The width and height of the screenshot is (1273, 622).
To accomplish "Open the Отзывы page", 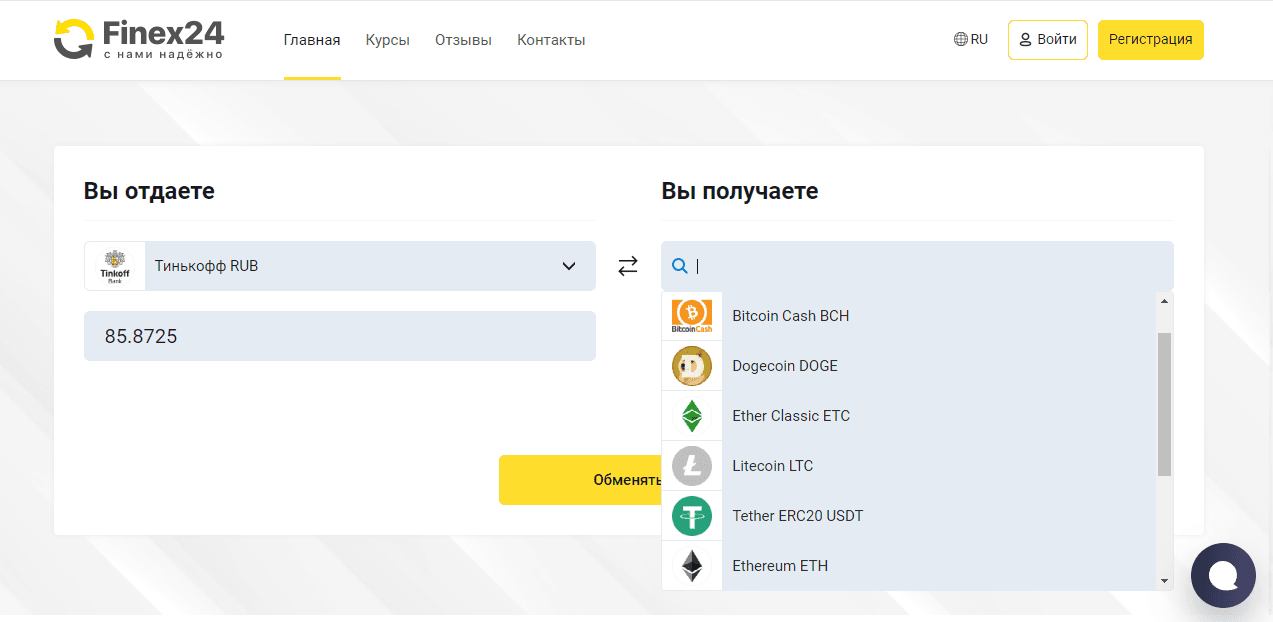I will click(463, 40).
